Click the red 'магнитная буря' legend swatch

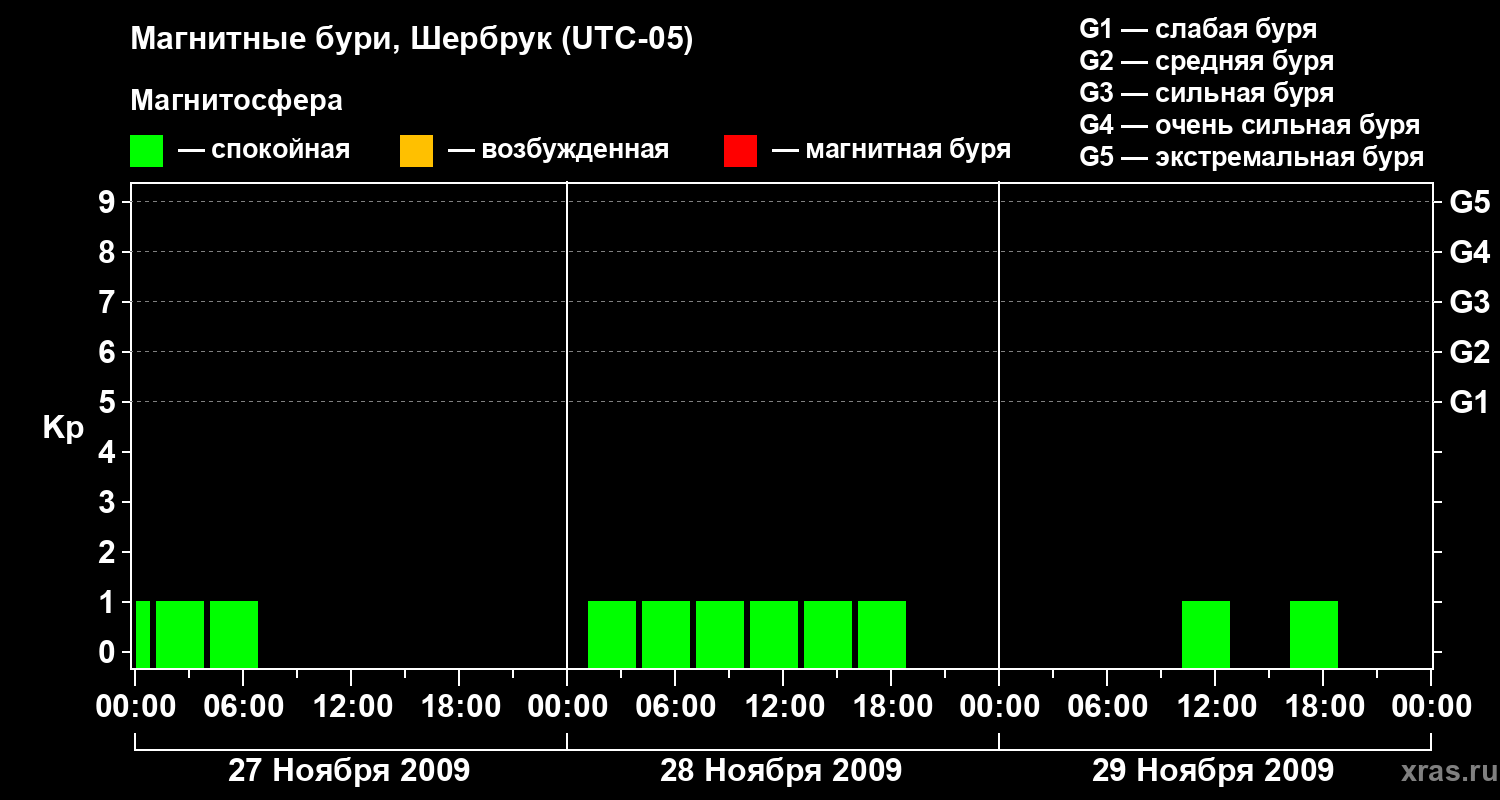tap(740, 151)
